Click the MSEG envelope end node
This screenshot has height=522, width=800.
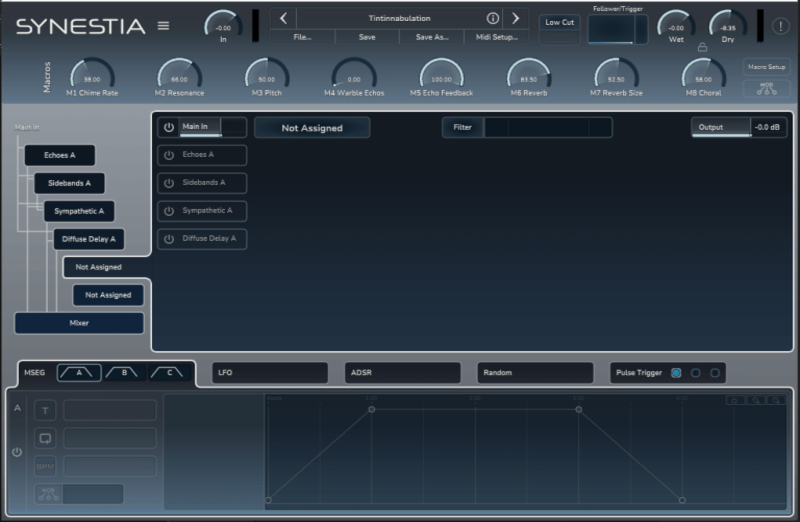[x=682, y=501]
